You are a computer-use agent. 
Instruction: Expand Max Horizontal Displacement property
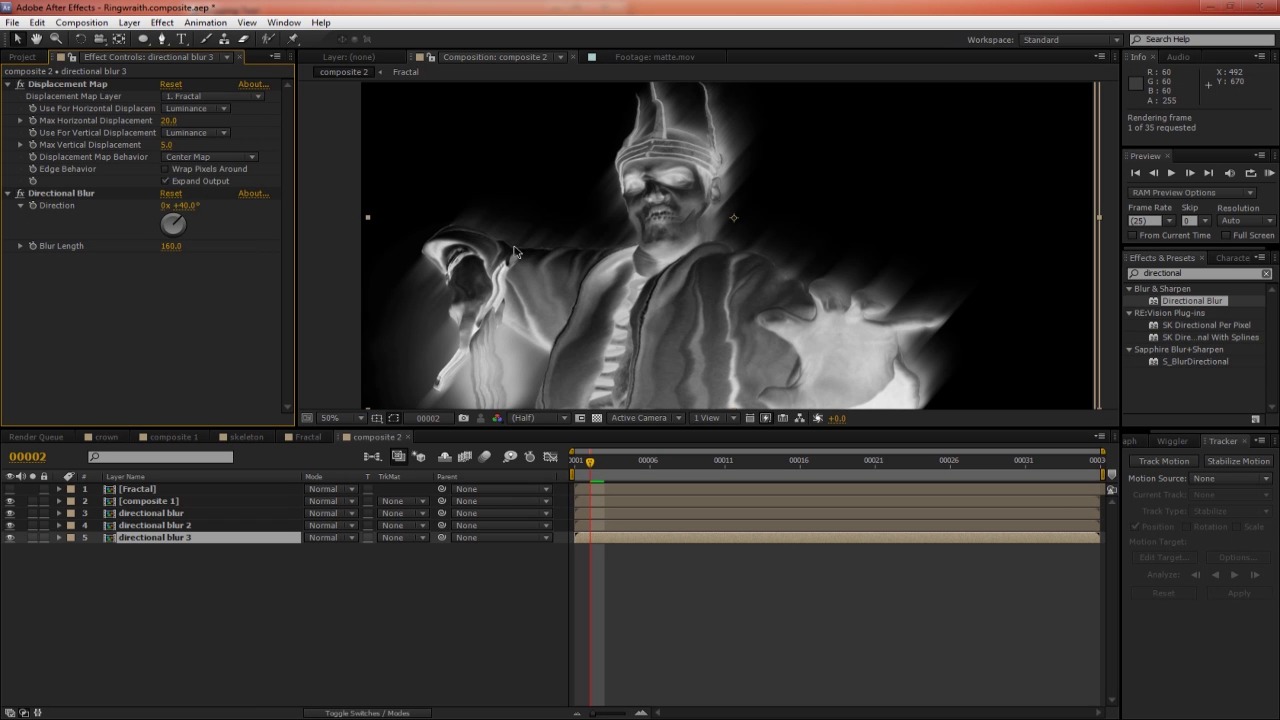point(20,121)
